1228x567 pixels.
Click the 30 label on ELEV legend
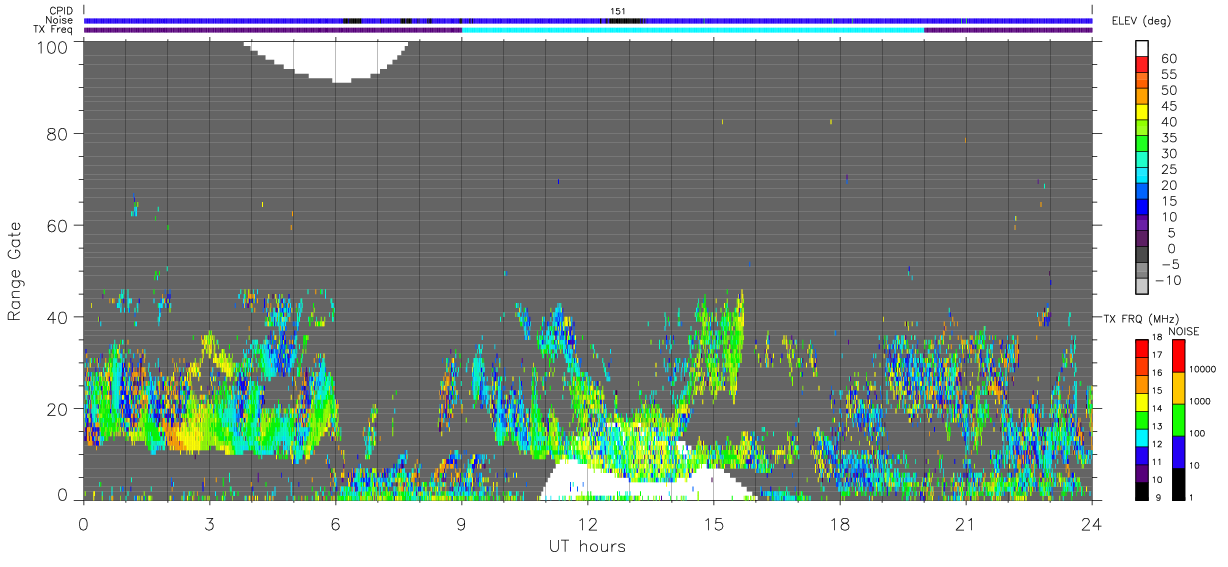pos(1167,153)
